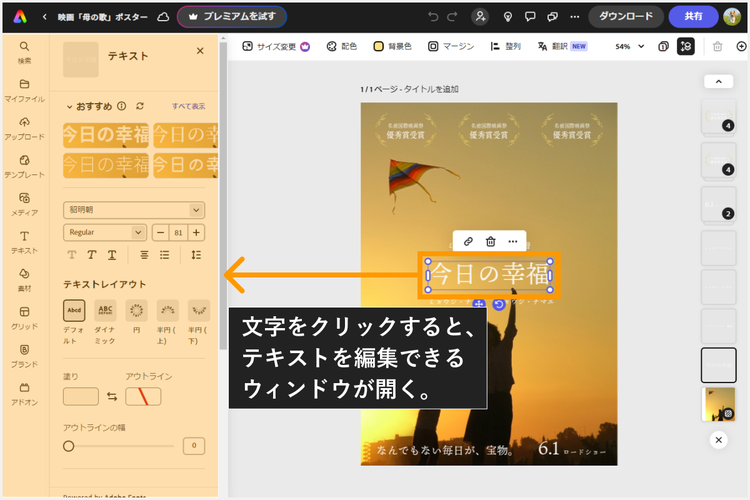The width and height of the screenshot is (750, 500).
Task: Swap fill and outline colors
Action: (x=112, y=396)
